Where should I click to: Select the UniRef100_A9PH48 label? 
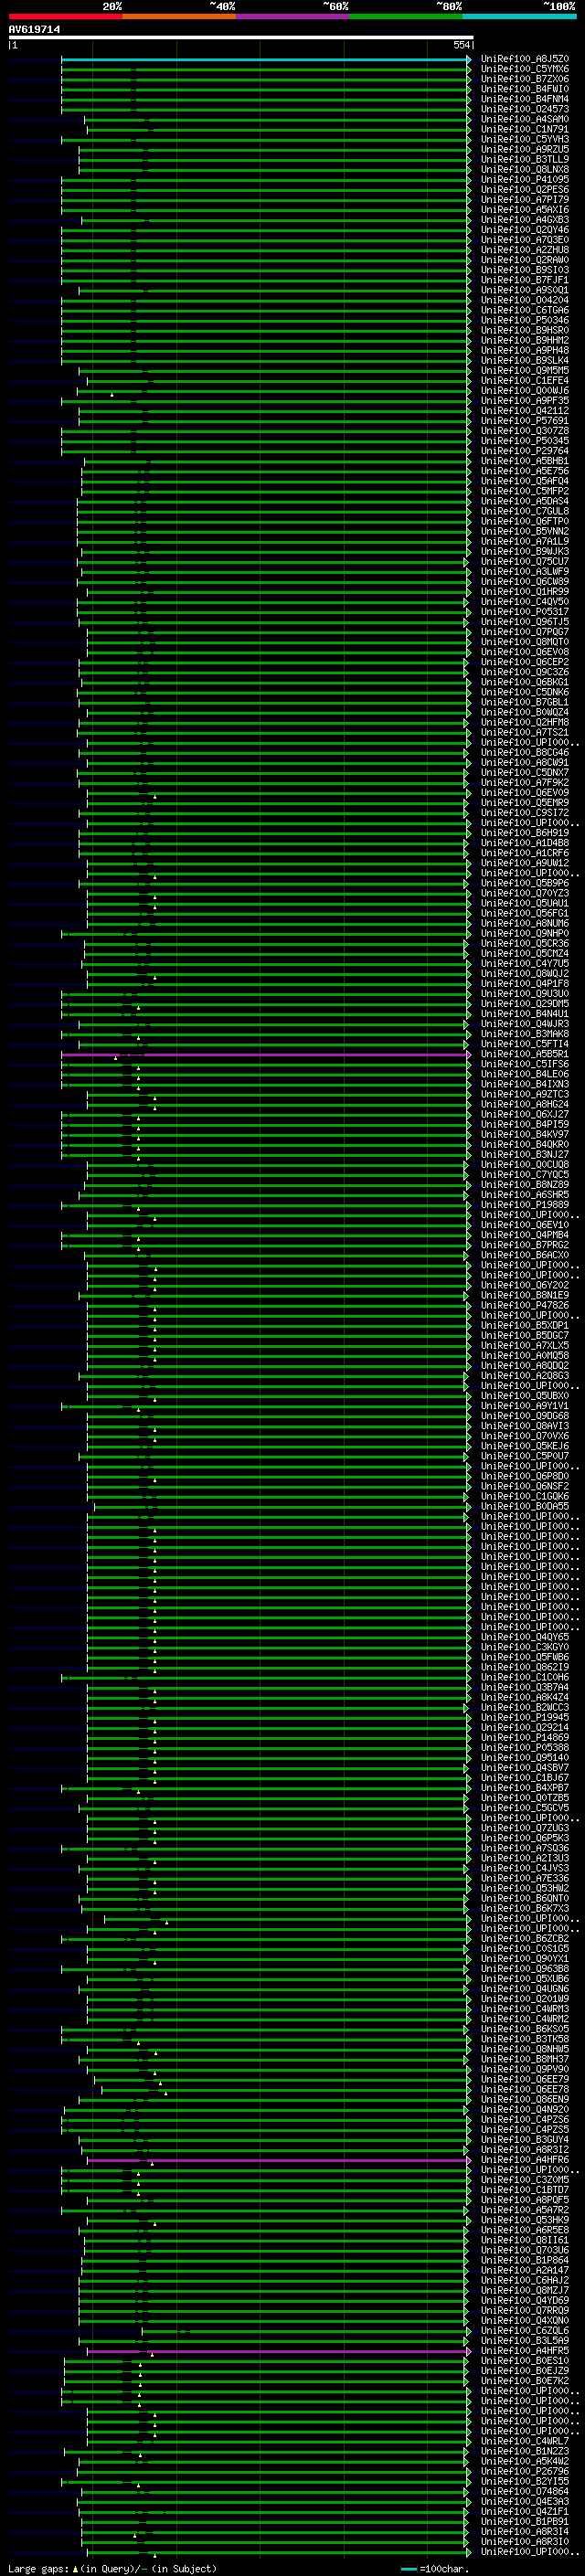pos(525,350)
